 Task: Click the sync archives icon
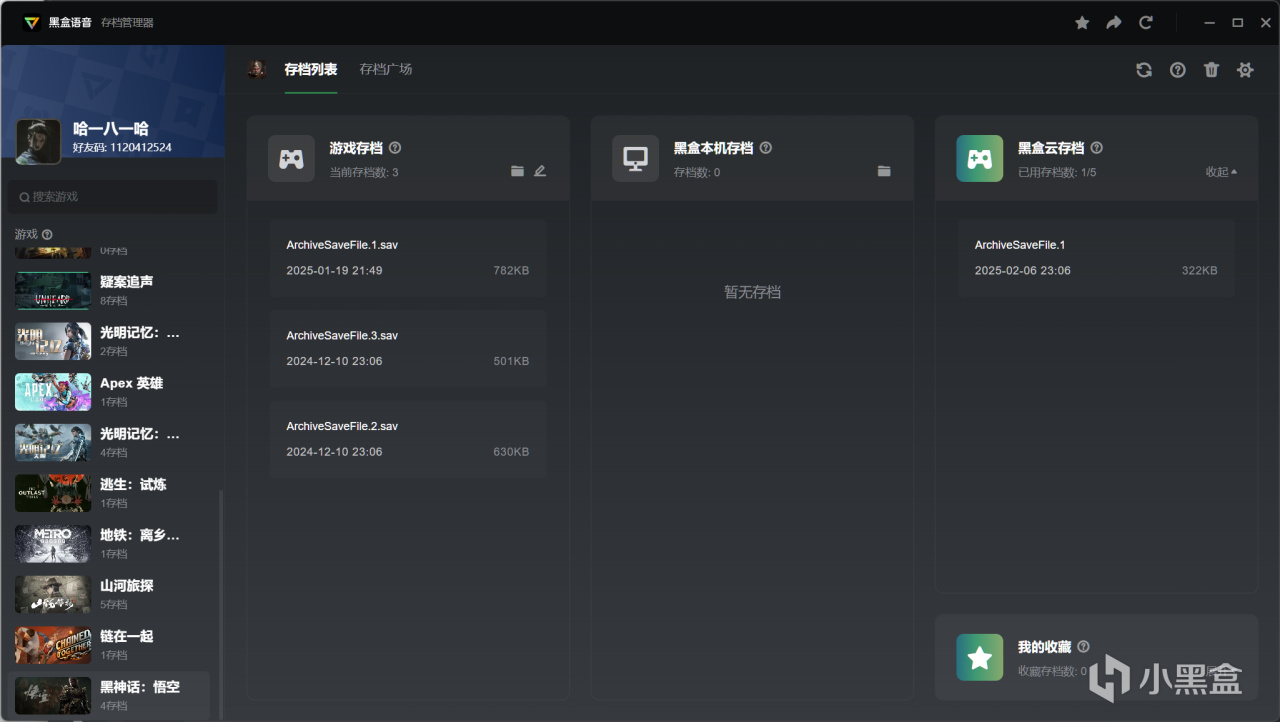pos(1144,70)
